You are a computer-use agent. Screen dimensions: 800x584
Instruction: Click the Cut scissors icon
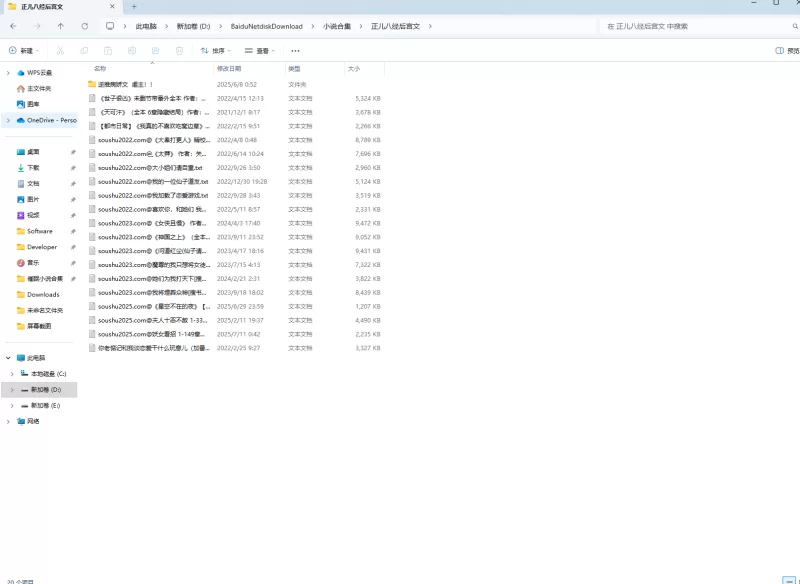click(60, 50)
